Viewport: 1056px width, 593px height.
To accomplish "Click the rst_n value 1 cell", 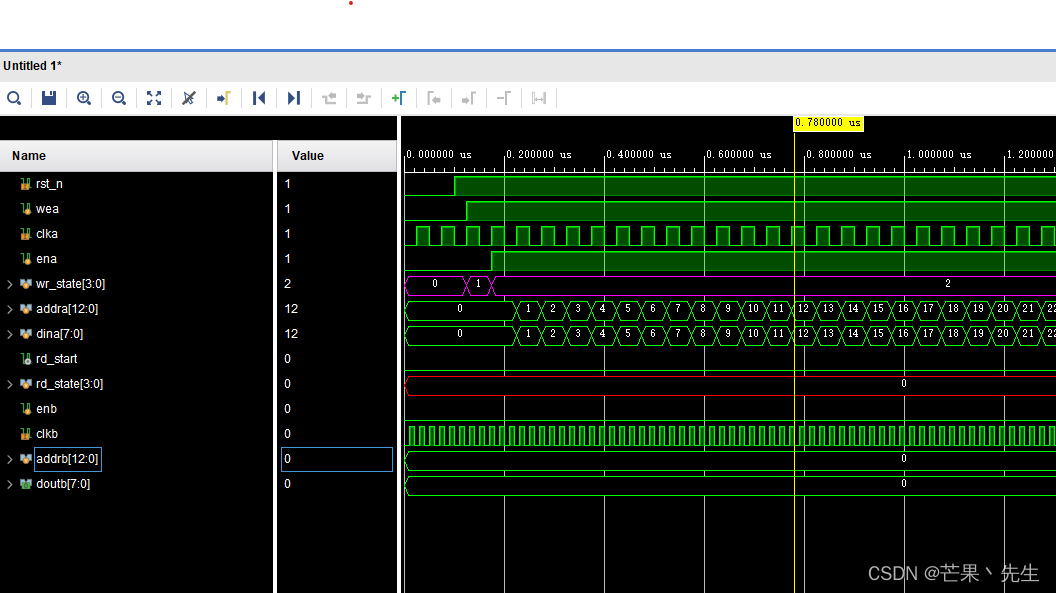I will [337, 184].
